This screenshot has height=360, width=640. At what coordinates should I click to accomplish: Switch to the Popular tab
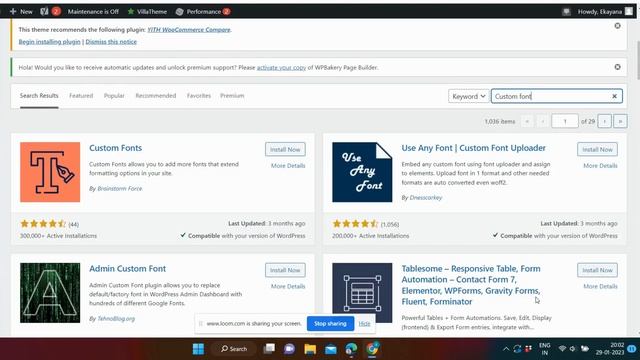pyautogui.click(x=114, y=96)
